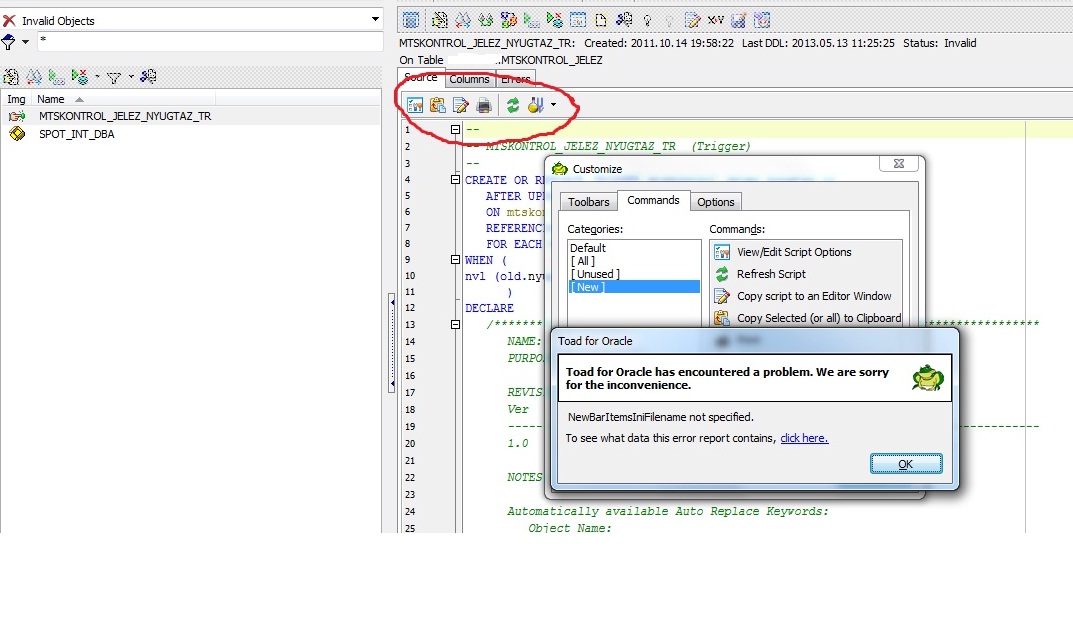Viewport: 1073px width, 634px height.
Task: Collapse code fold at line 4 CREATE
Action: click(x=455, y=179)
